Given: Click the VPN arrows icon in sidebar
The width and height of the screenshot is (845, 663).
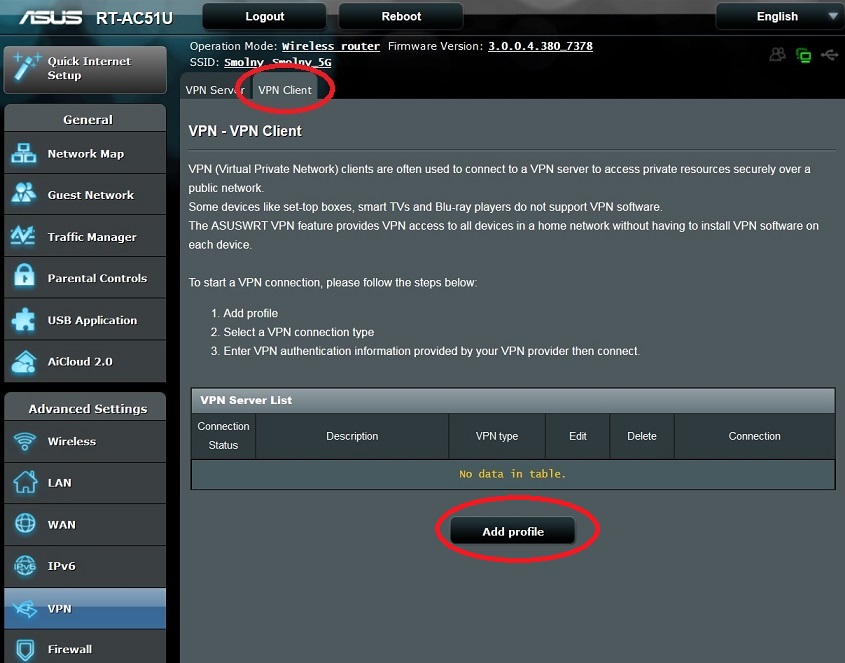Looking at the screenshot, I should [x=25, y=609].
